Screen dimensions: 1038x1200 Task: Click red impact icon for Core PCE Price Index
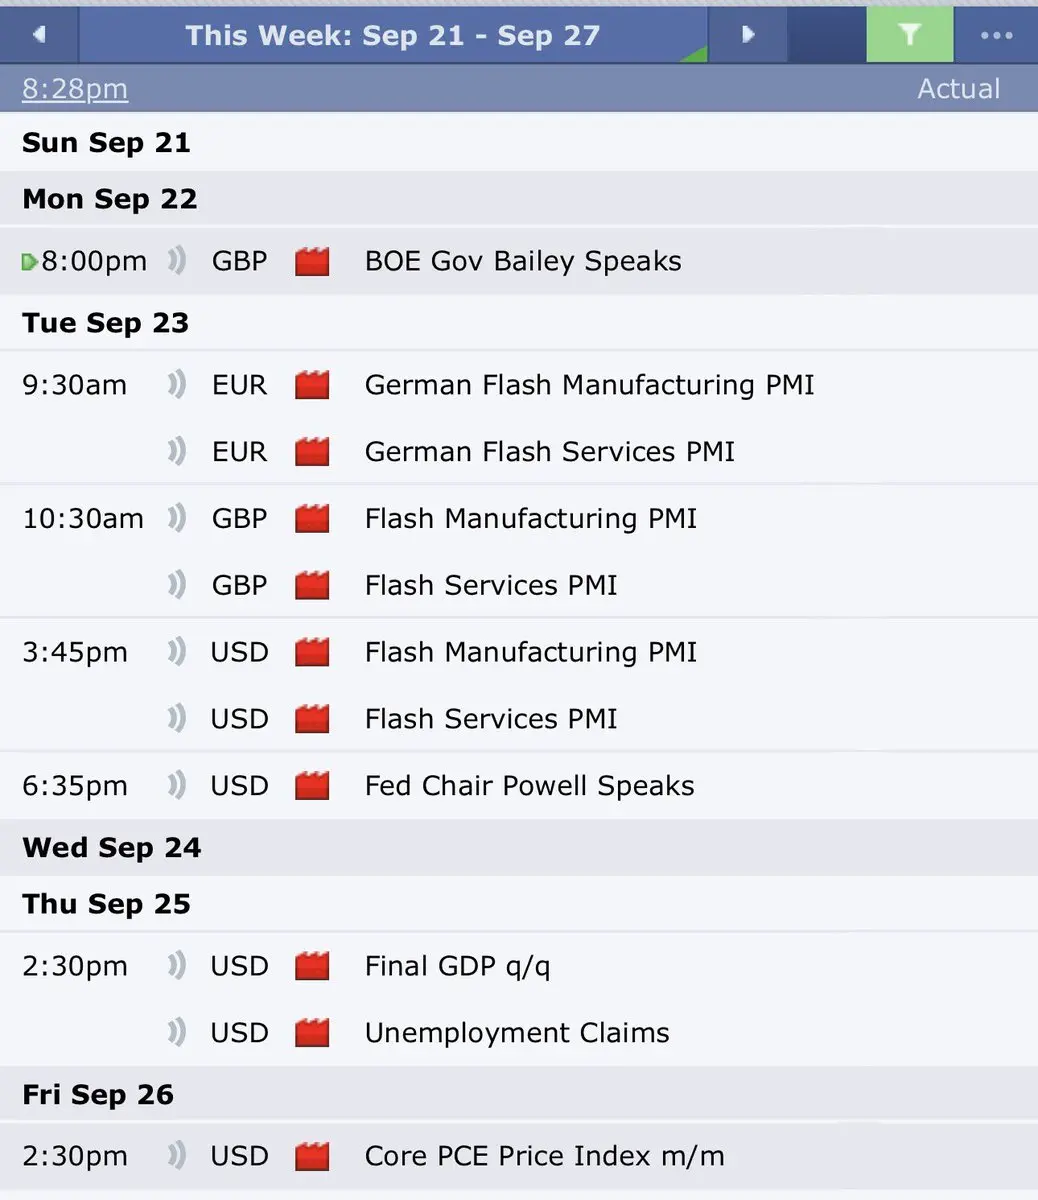tap(312, 1157)
